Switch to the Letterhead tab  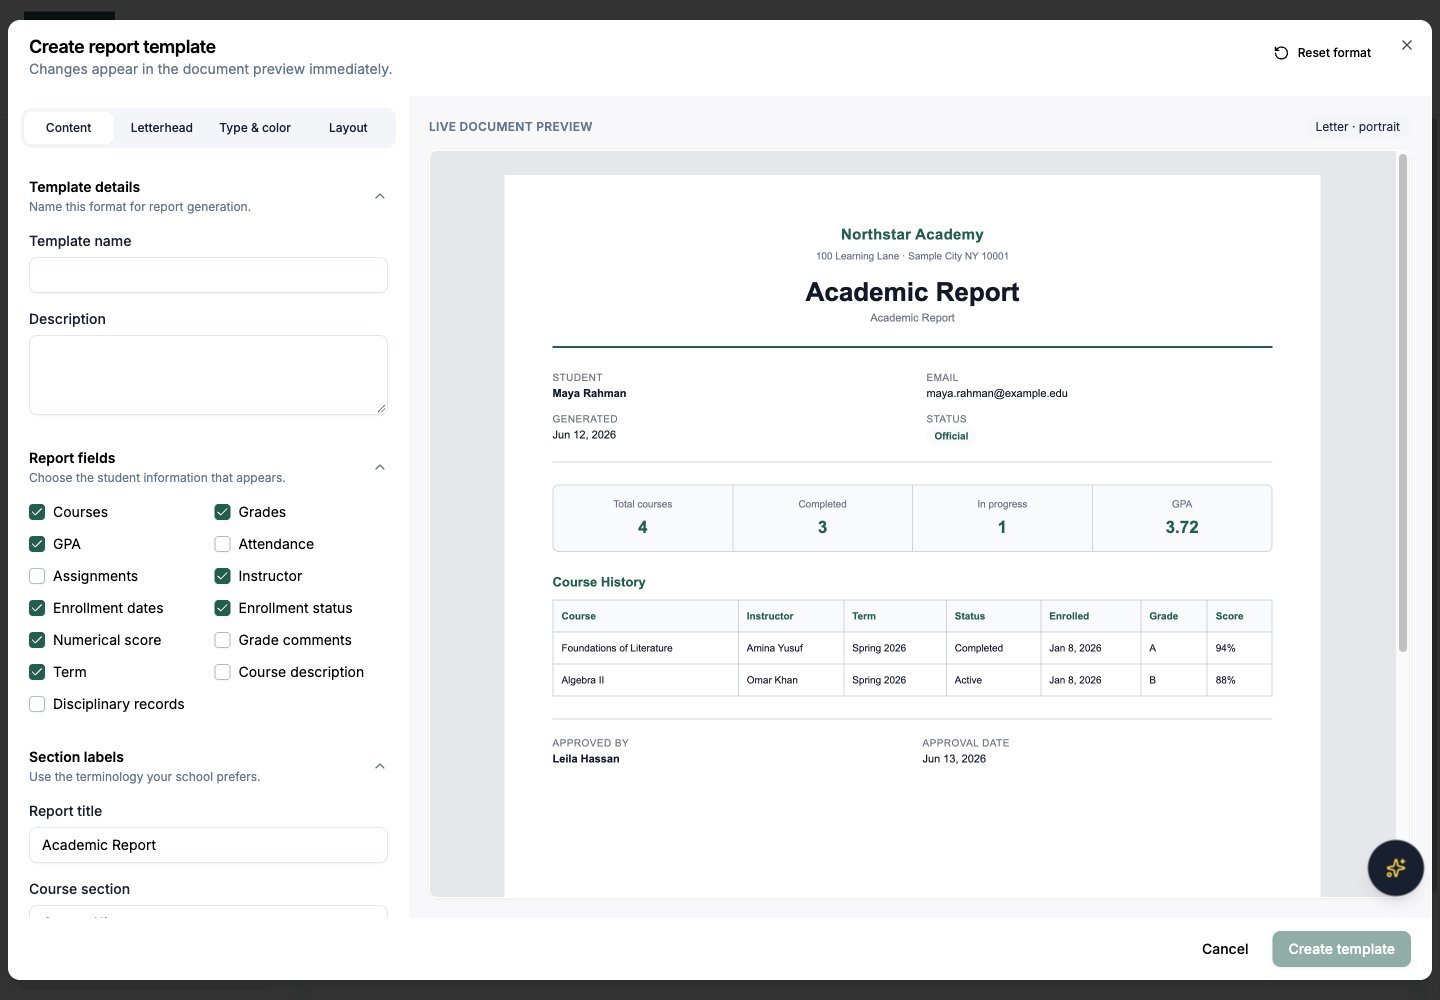161,128
